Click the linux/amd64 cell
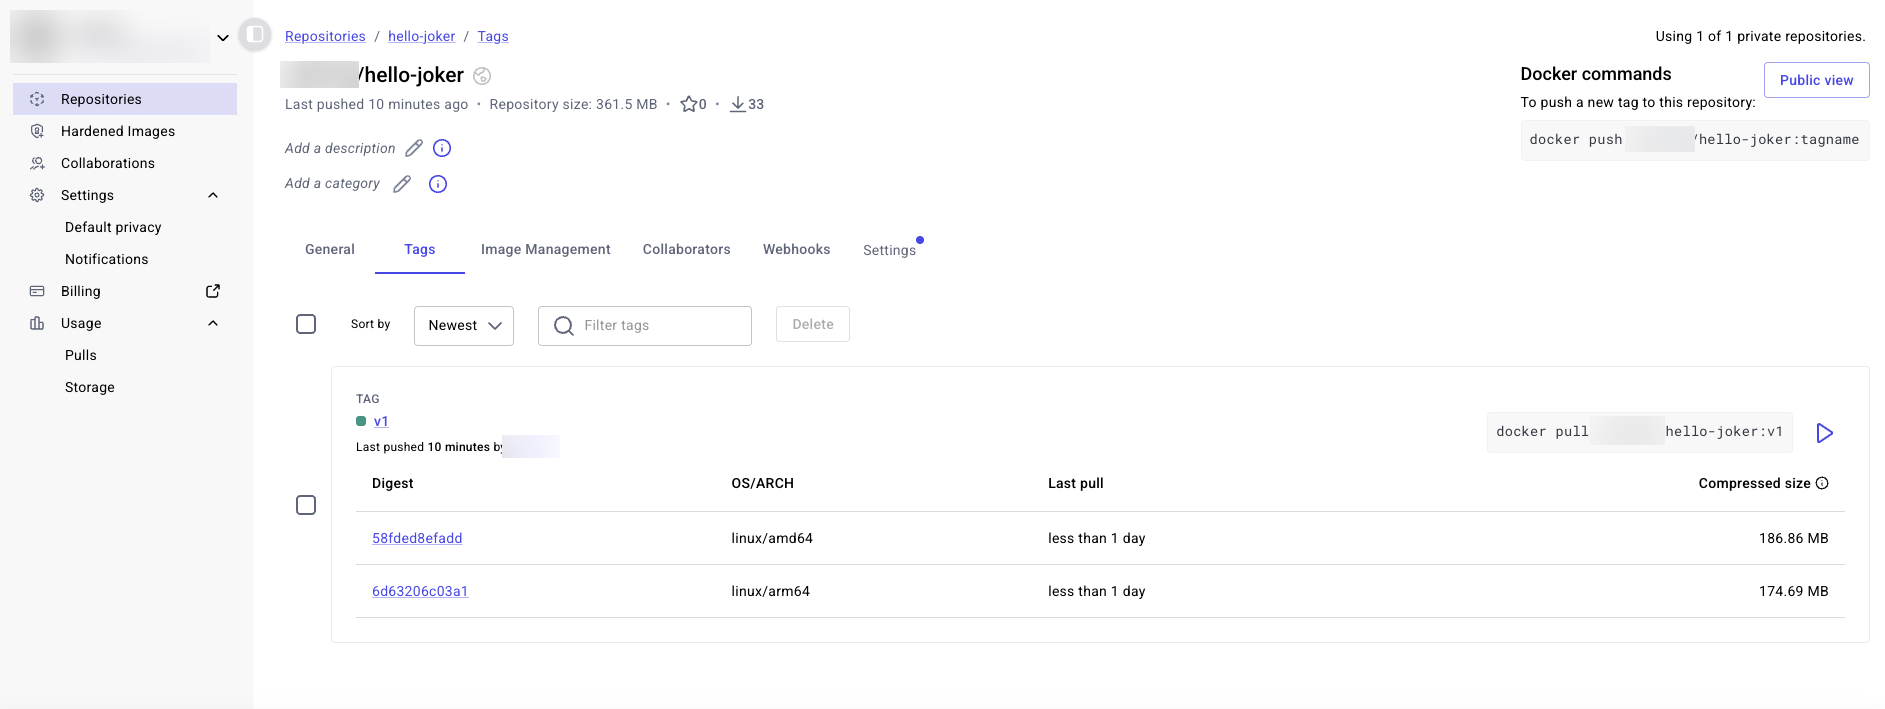Screen dimensions: 1885x709 click(x=772, y=538)
